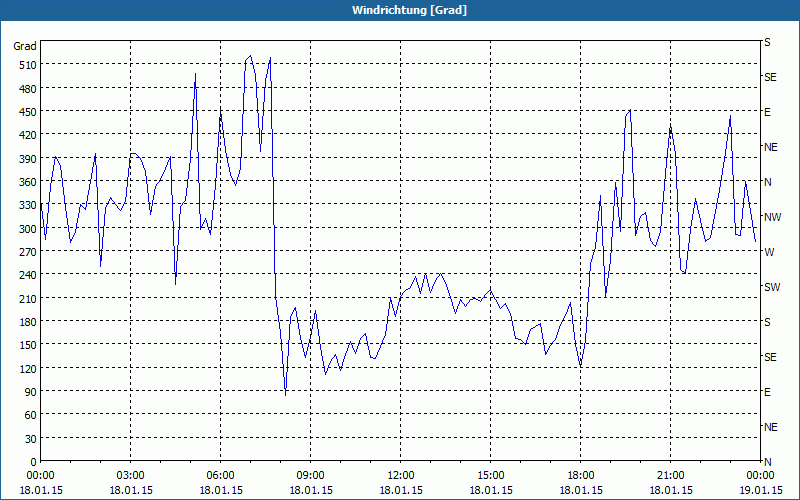Click the 150 value on the left axis
Image resolution: width=800 pixels, height=500 pixels.
click(x=29, y=345)
